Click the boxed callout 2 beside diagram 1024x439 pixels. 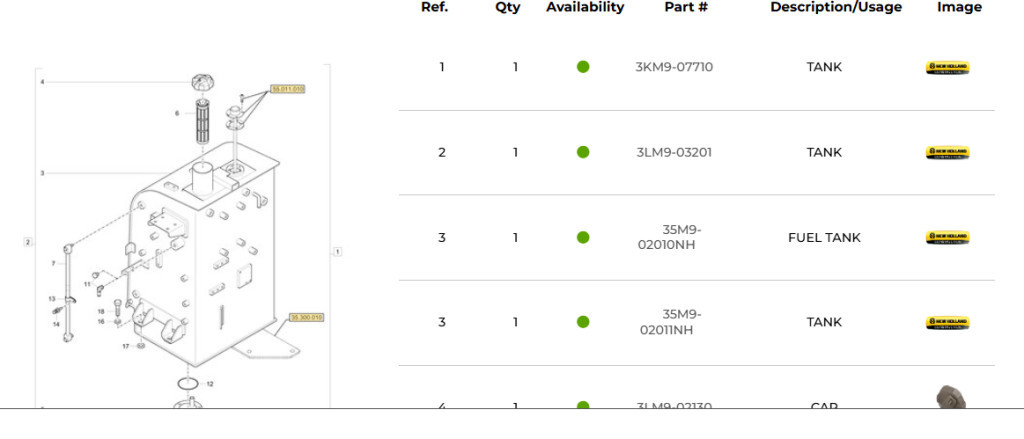tap(28, 242)
